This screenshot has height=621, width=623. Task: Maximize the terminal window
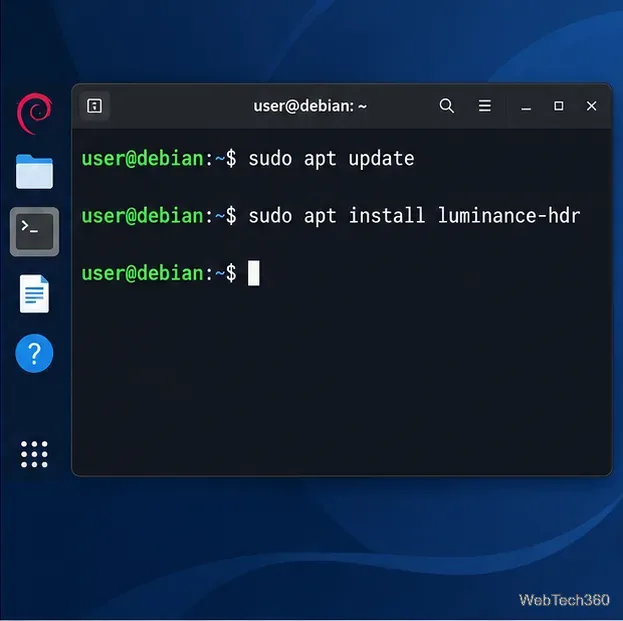tap(559, 106)
